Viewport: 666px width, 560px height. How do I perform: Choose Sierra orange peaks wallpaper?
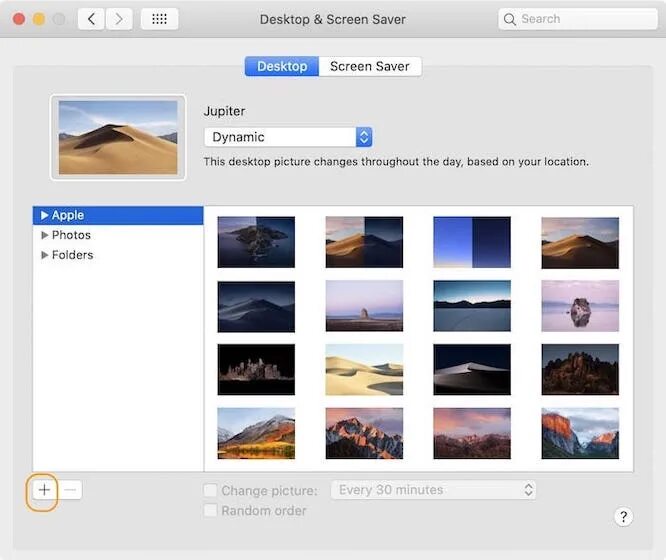coord(364,433)
